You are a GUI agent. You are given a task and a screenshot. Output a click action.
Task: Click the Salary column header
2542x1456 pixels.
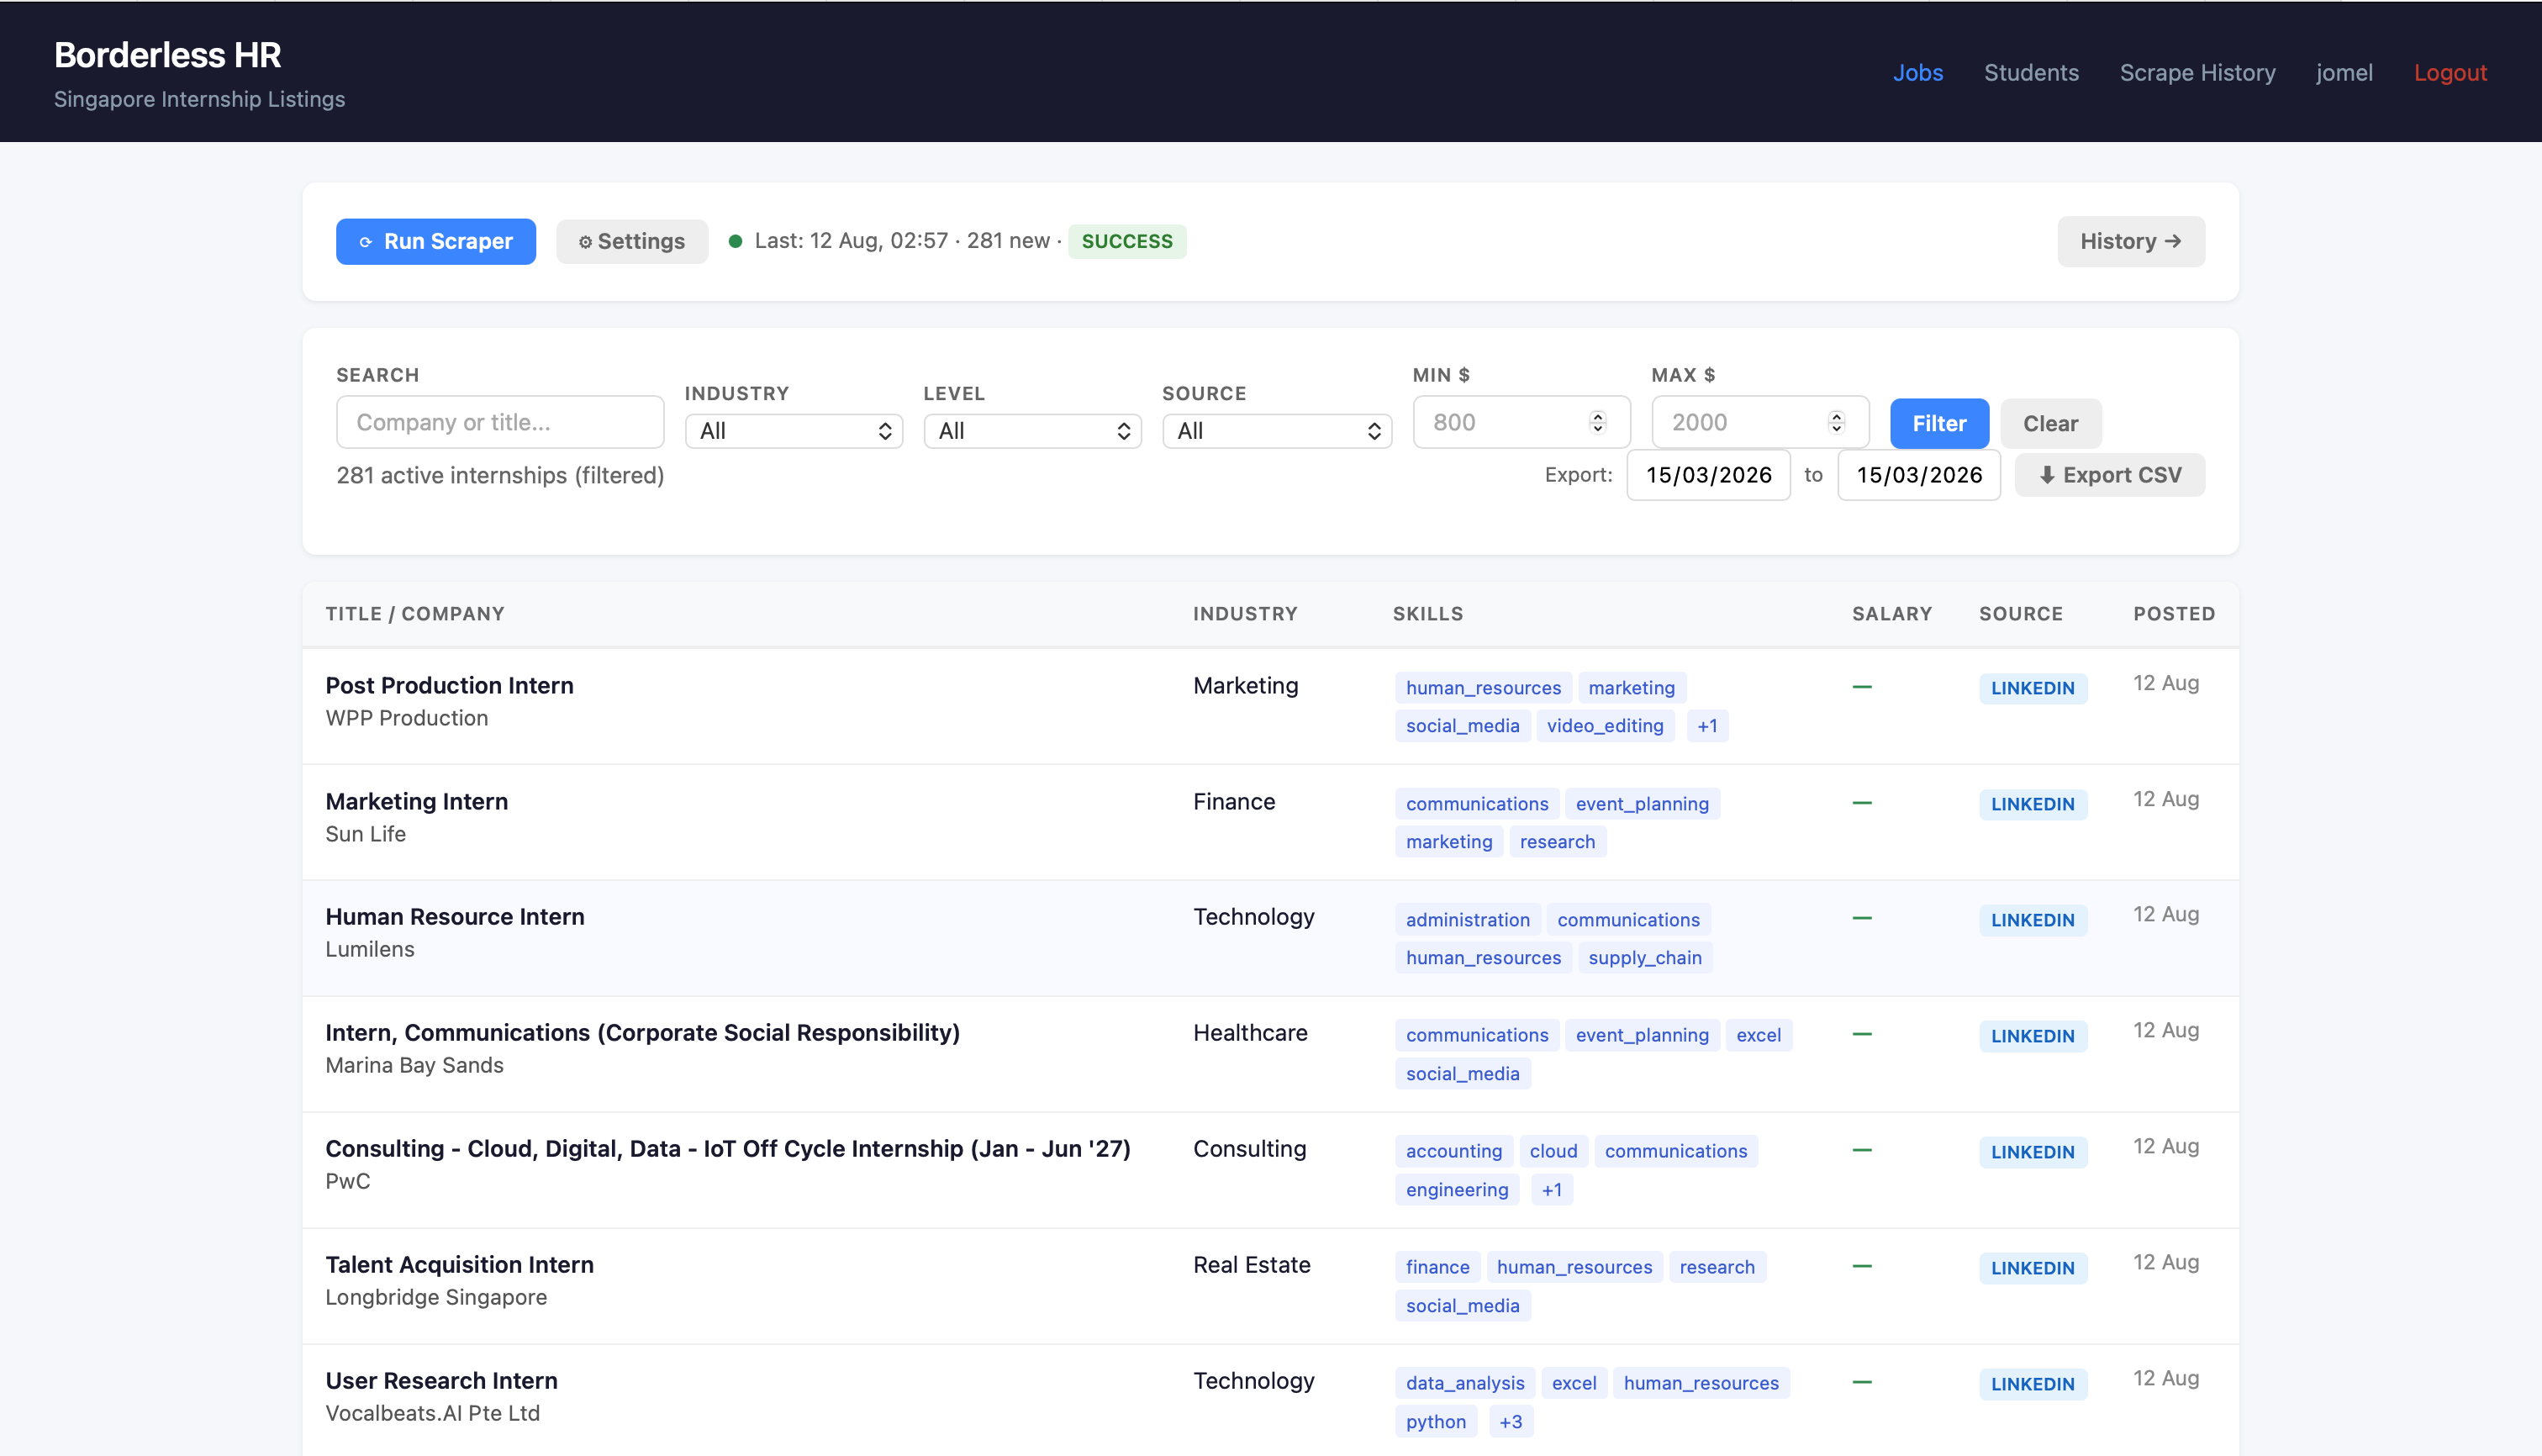[x=1891, y=613]
